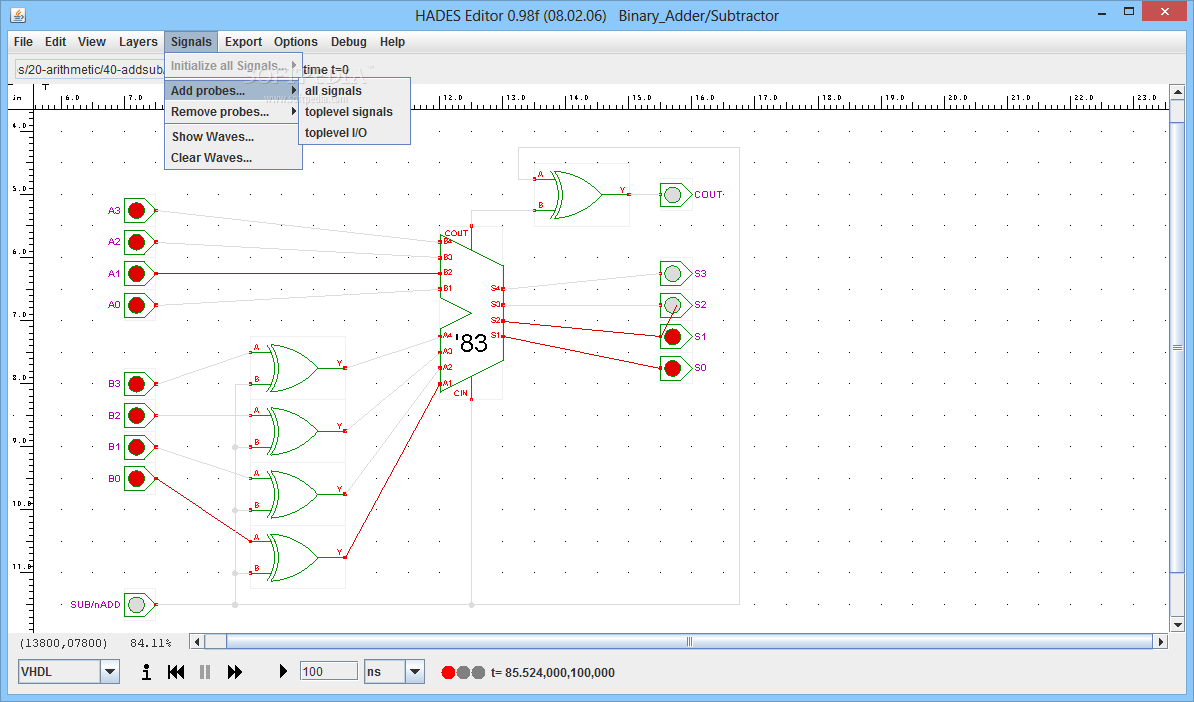Select Show Waves menu entry
1194x702 pixels.
(233, 137)
